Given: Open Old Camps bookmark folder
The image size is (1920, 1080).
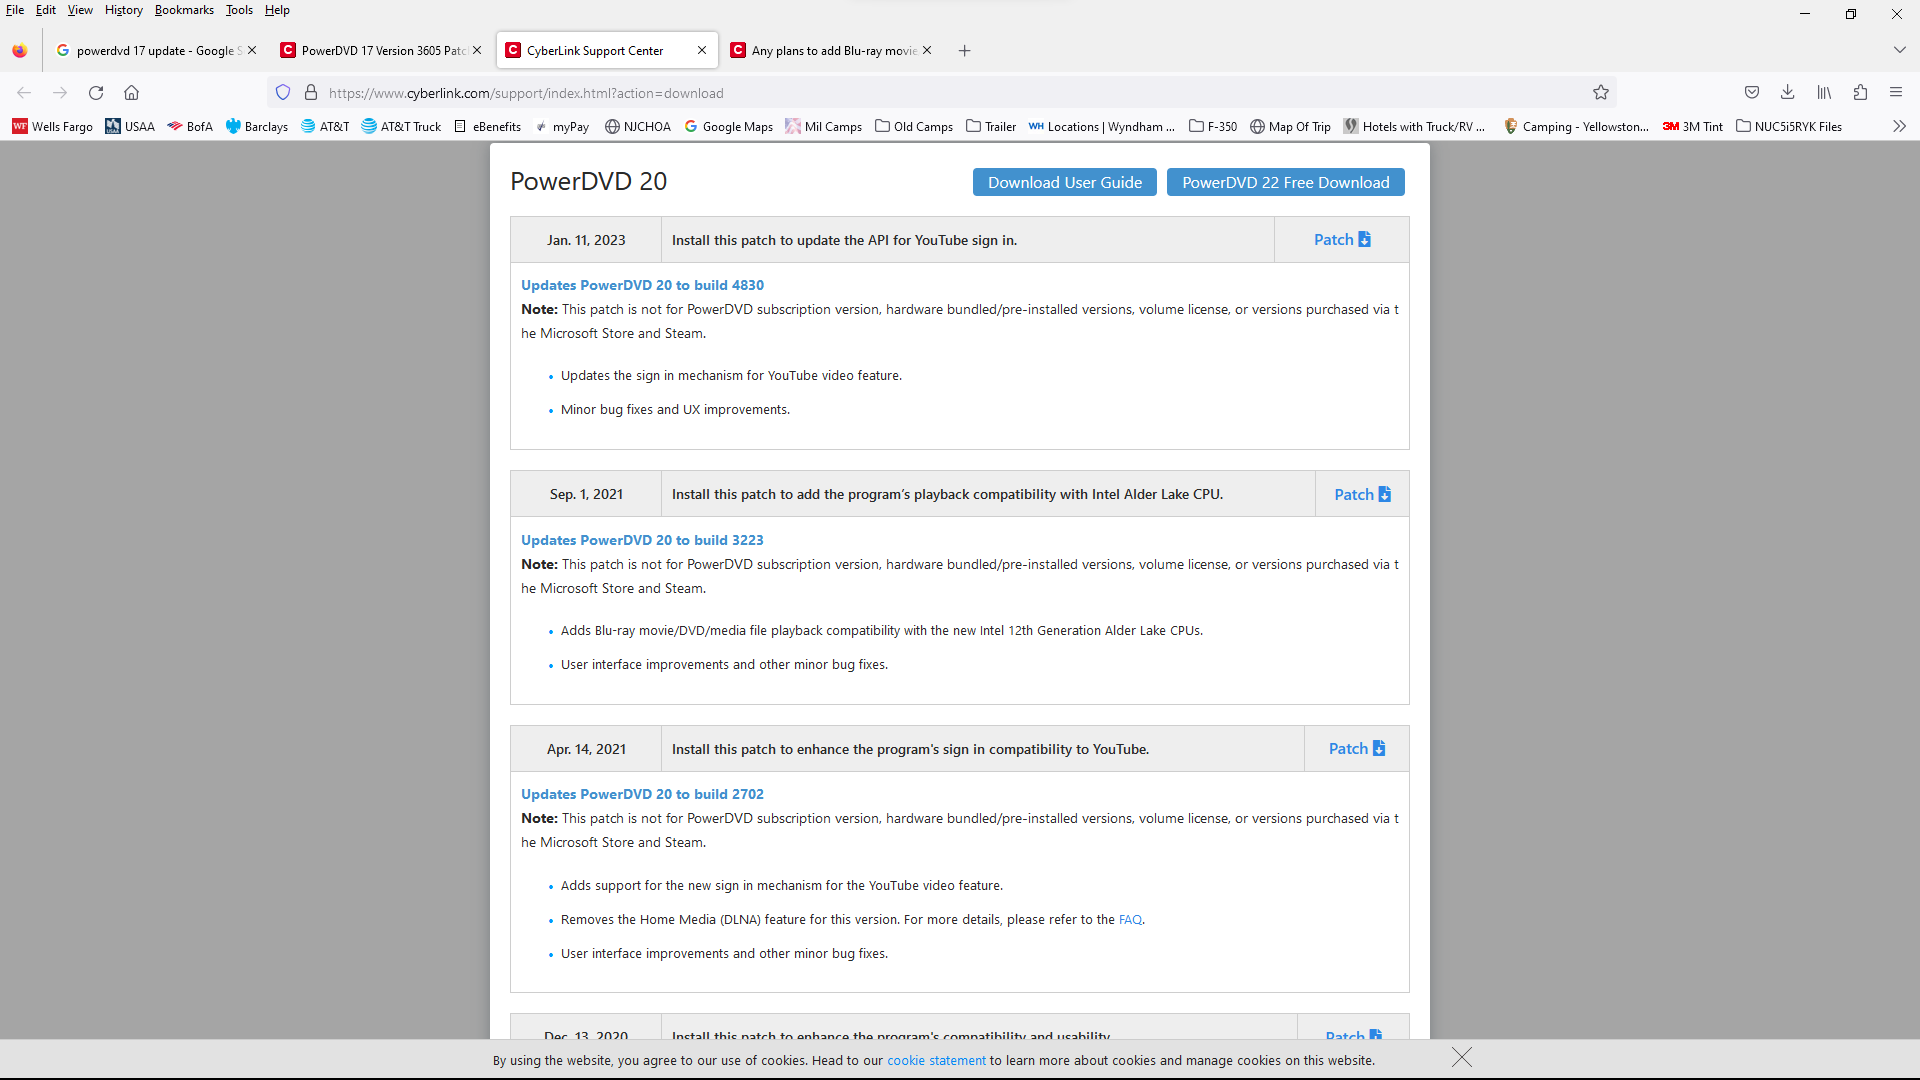Looking at the screenshot, I should click(914, 127).
